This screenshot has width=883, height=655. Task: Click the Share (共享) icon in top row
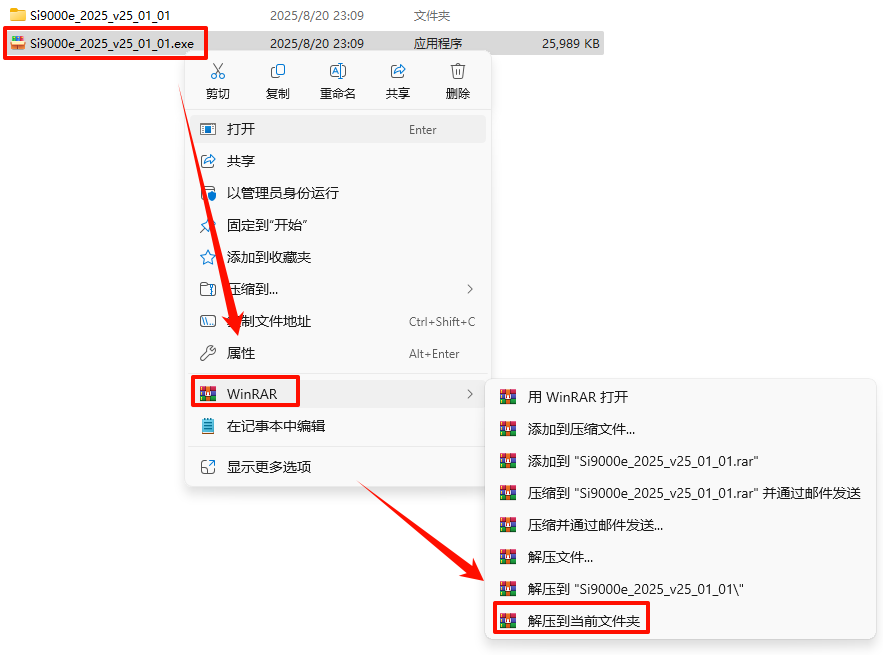pos(398,72)
